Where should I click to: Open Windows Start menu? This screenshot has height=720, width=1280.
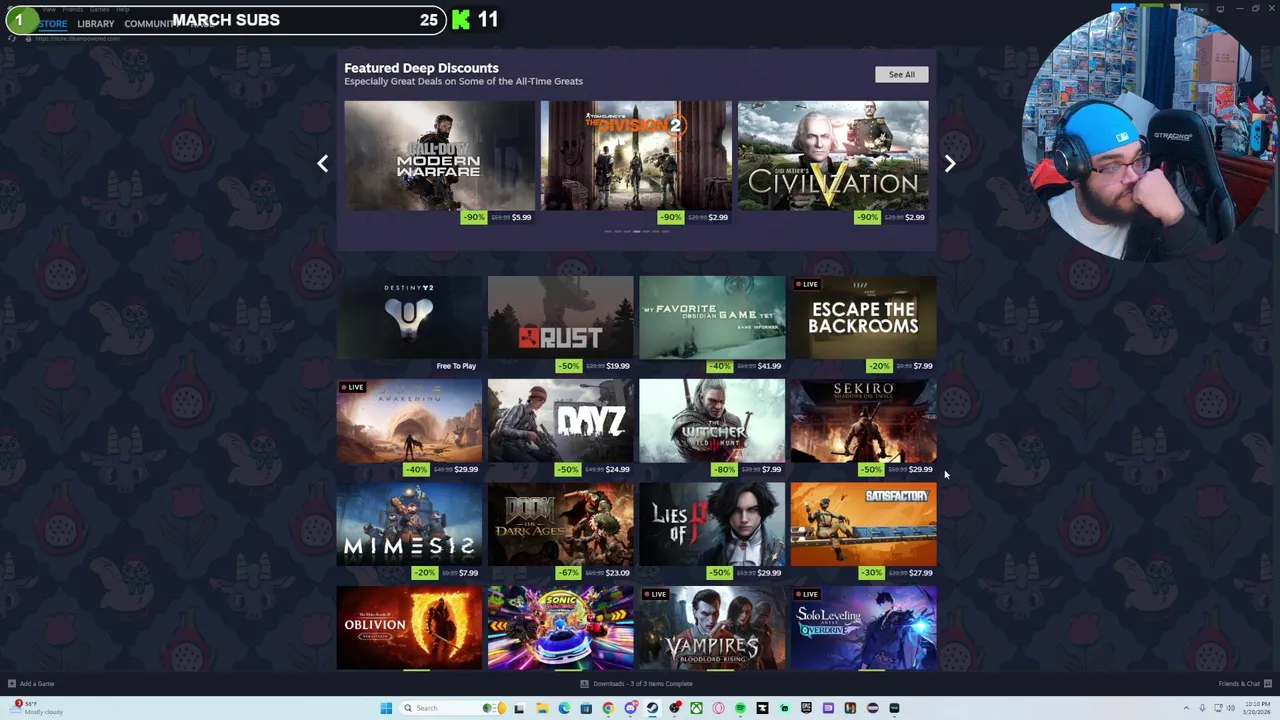386,708
